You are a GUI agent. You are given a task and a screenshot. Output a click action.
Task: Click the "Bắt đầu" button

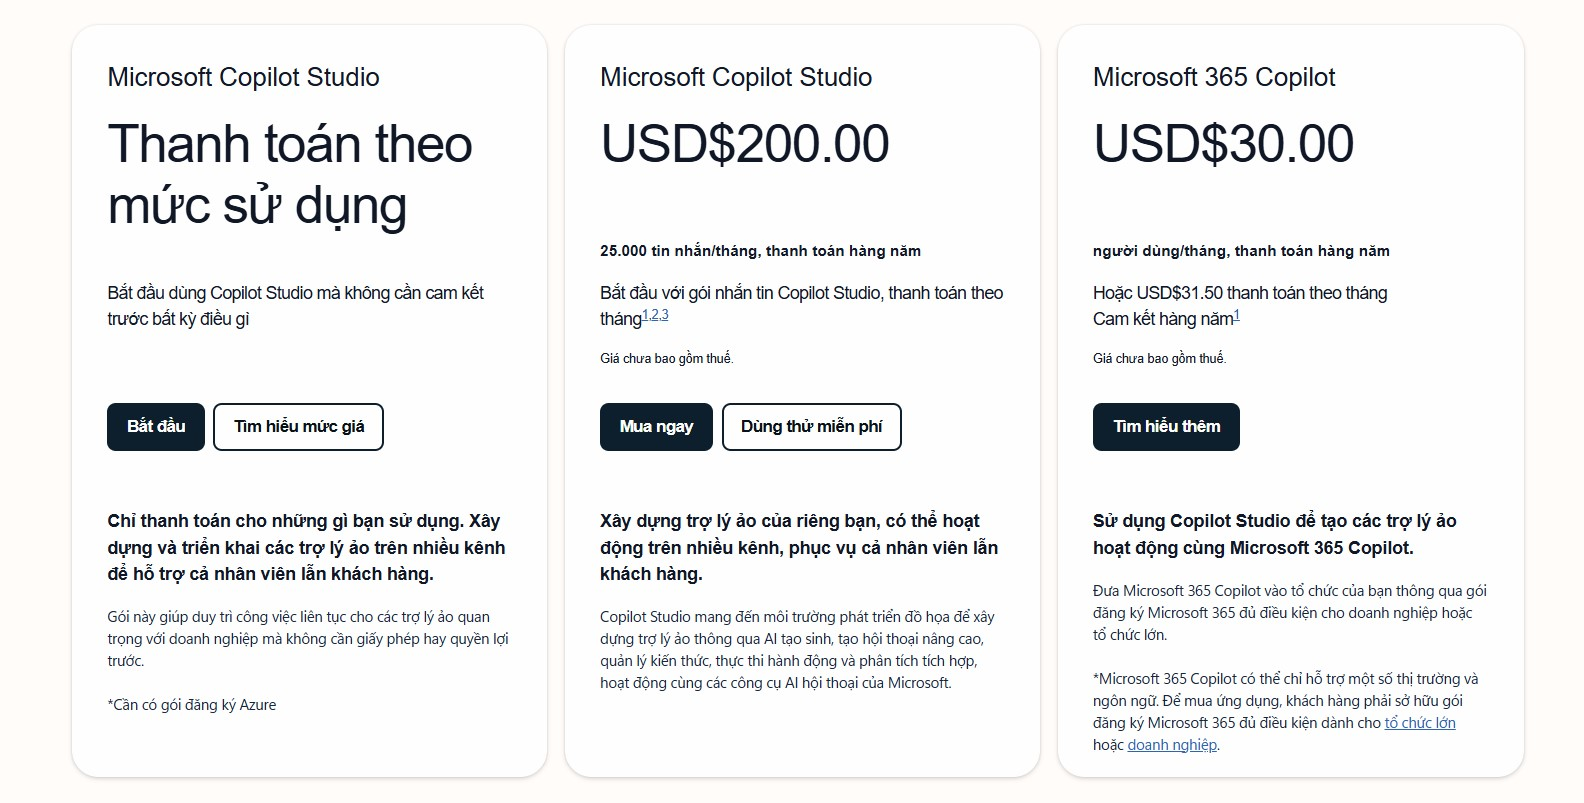coord(156,427)
